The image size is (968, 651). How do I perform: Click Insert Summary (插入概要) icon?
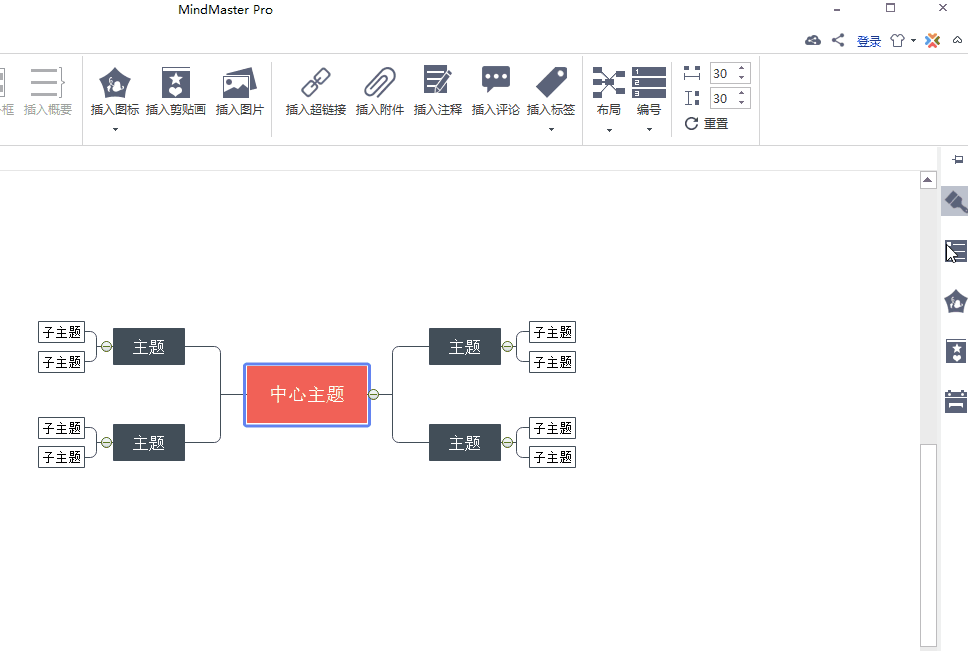(48, 83)
